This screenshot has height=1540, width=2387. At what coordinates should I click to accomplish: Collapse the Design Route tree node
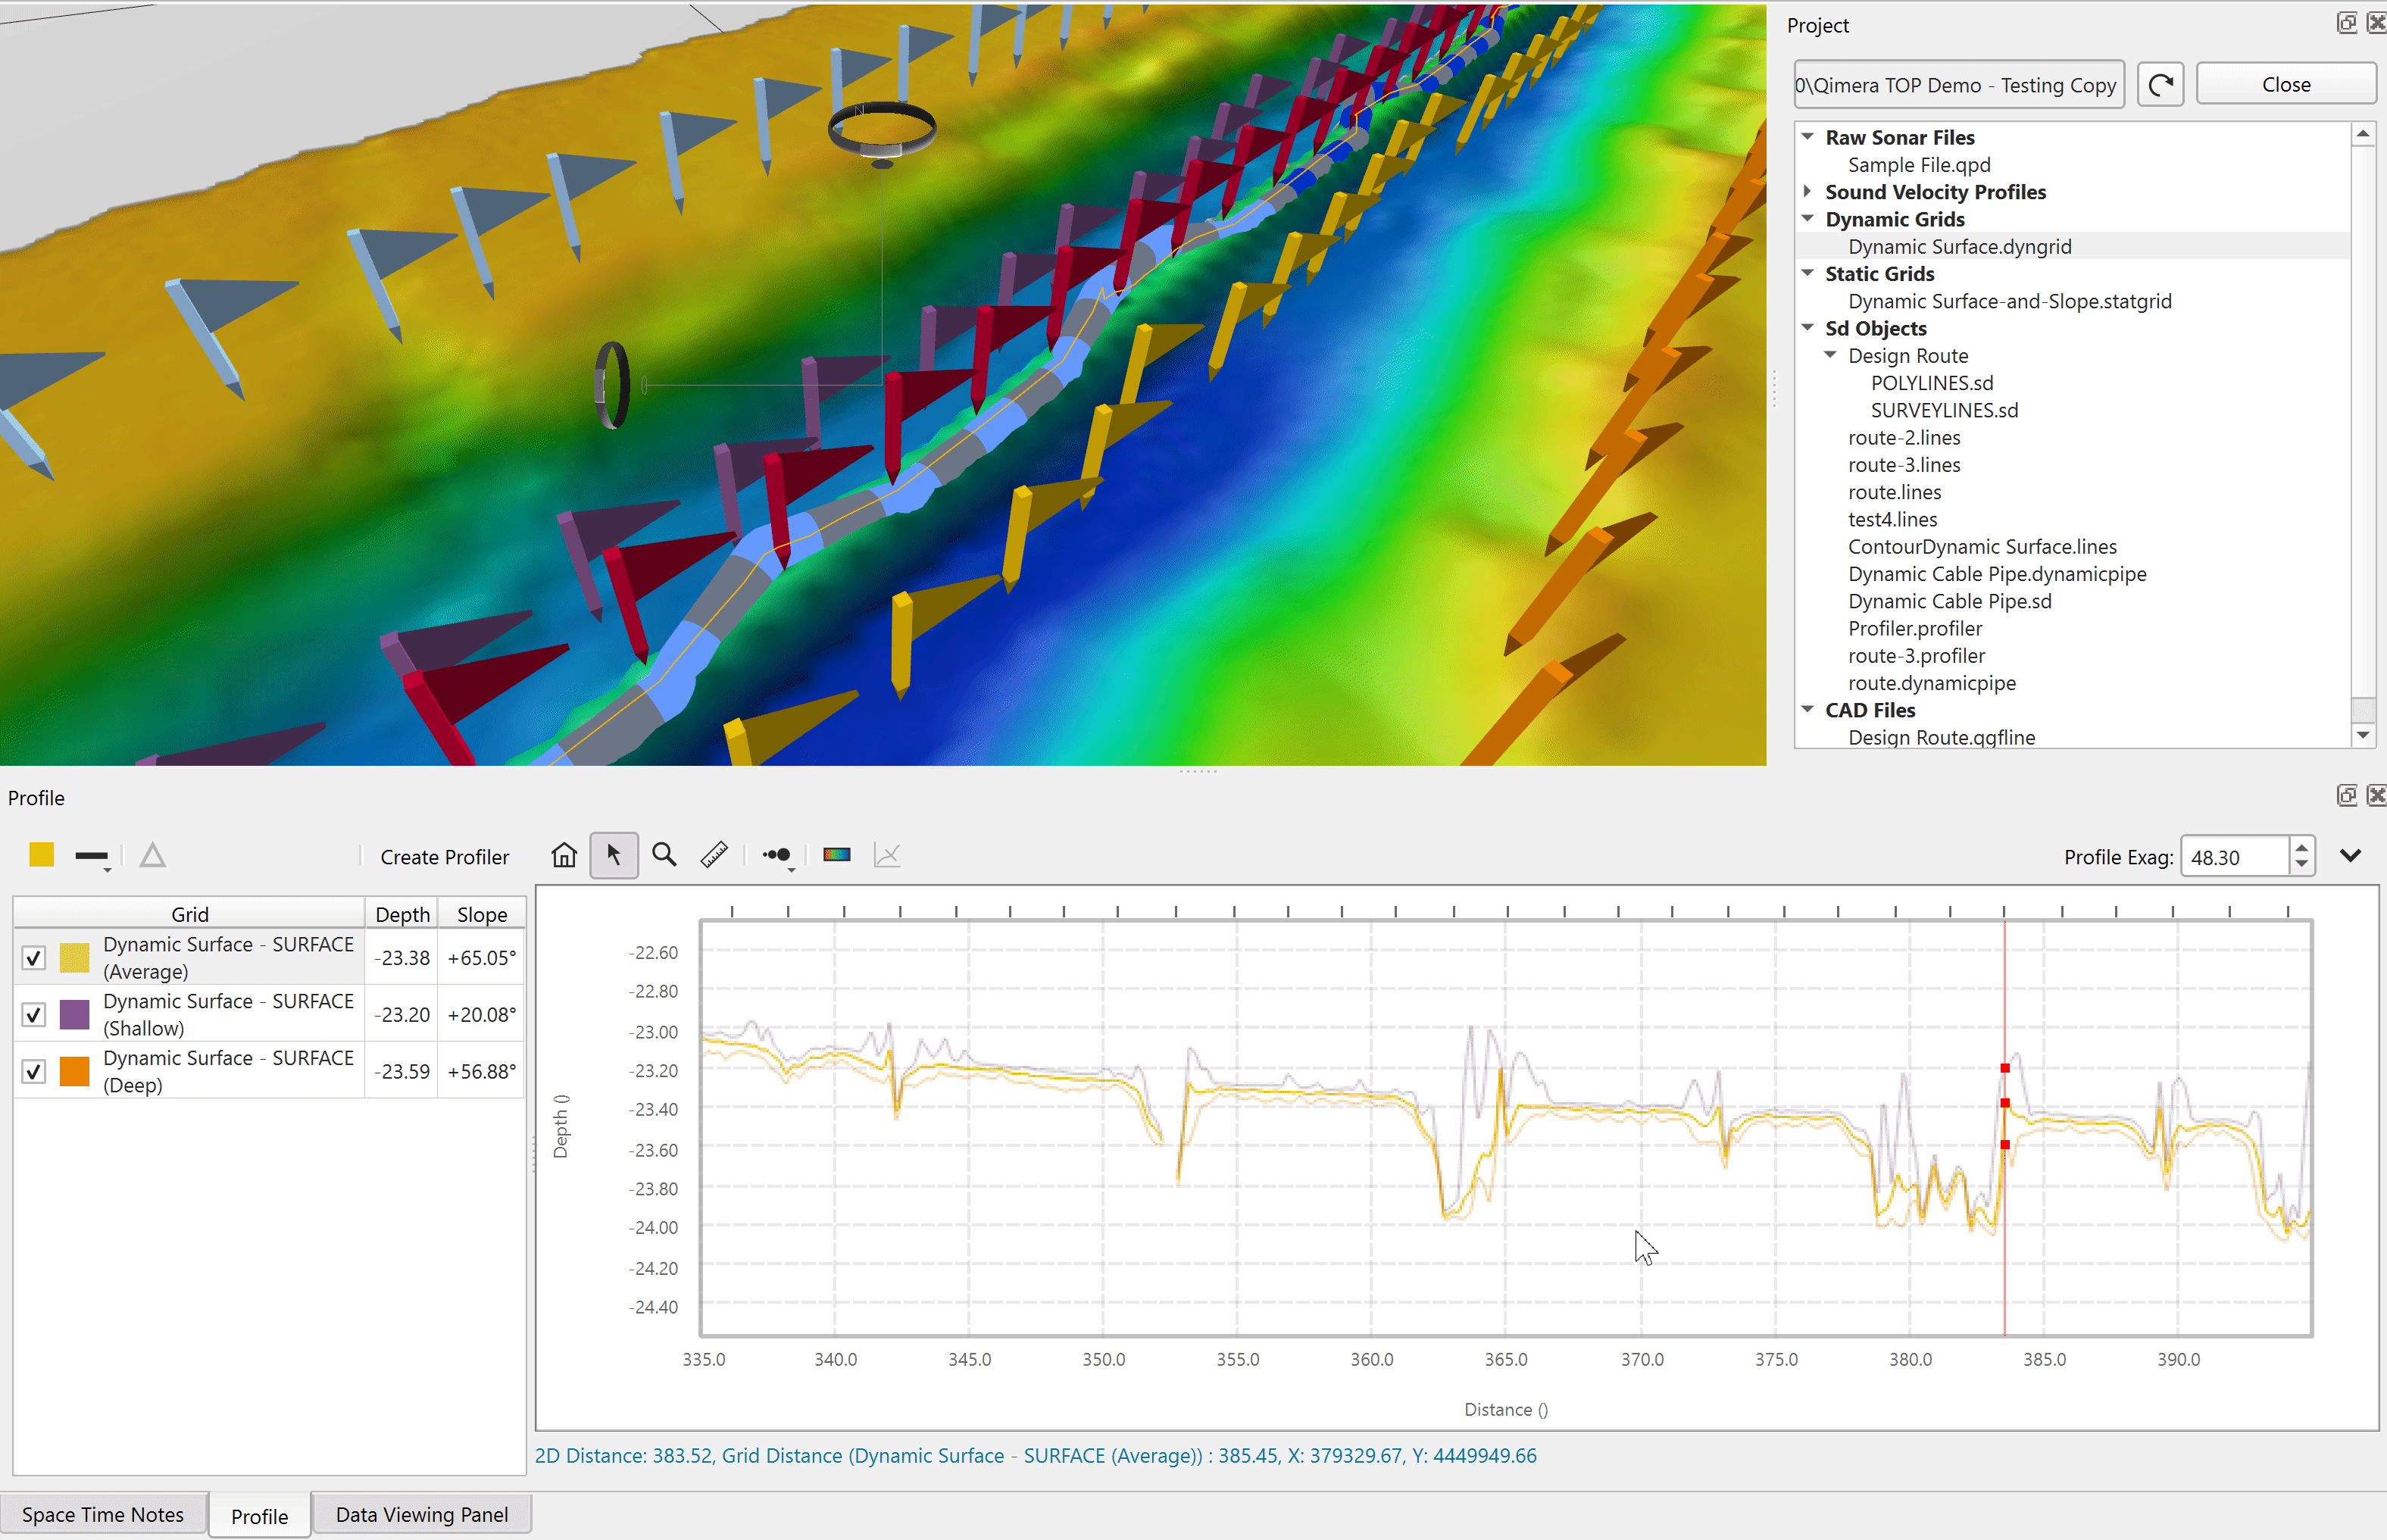1830,355
